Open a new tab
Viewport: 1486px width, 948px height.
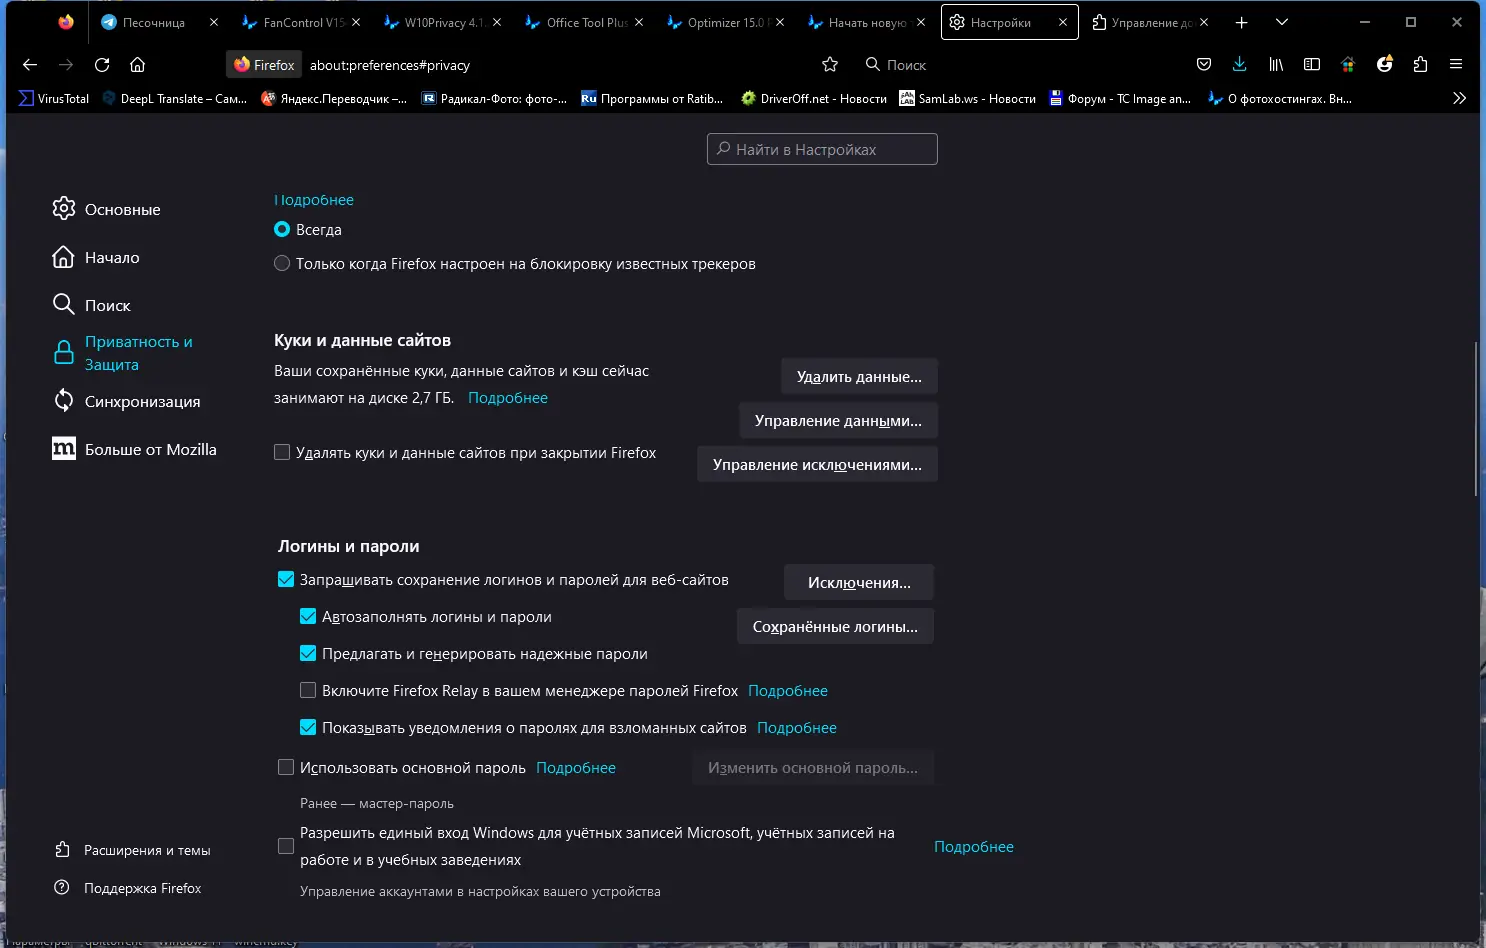(x=1241, y=22)
